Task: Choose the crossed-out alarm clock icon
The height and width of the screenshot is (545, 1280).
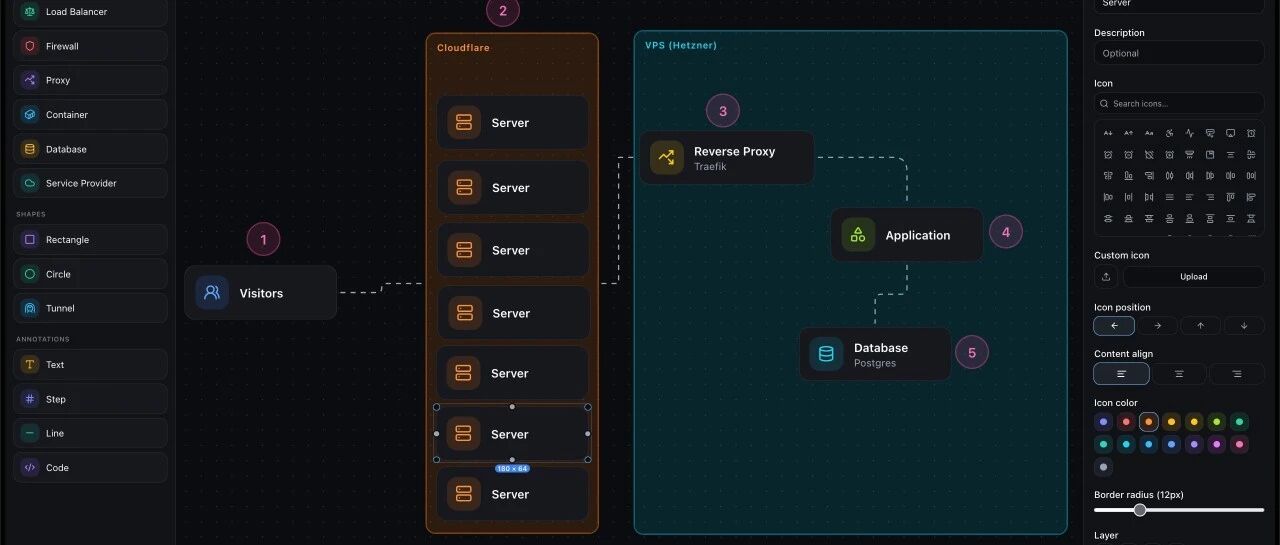Action: tap(1149, 155)
